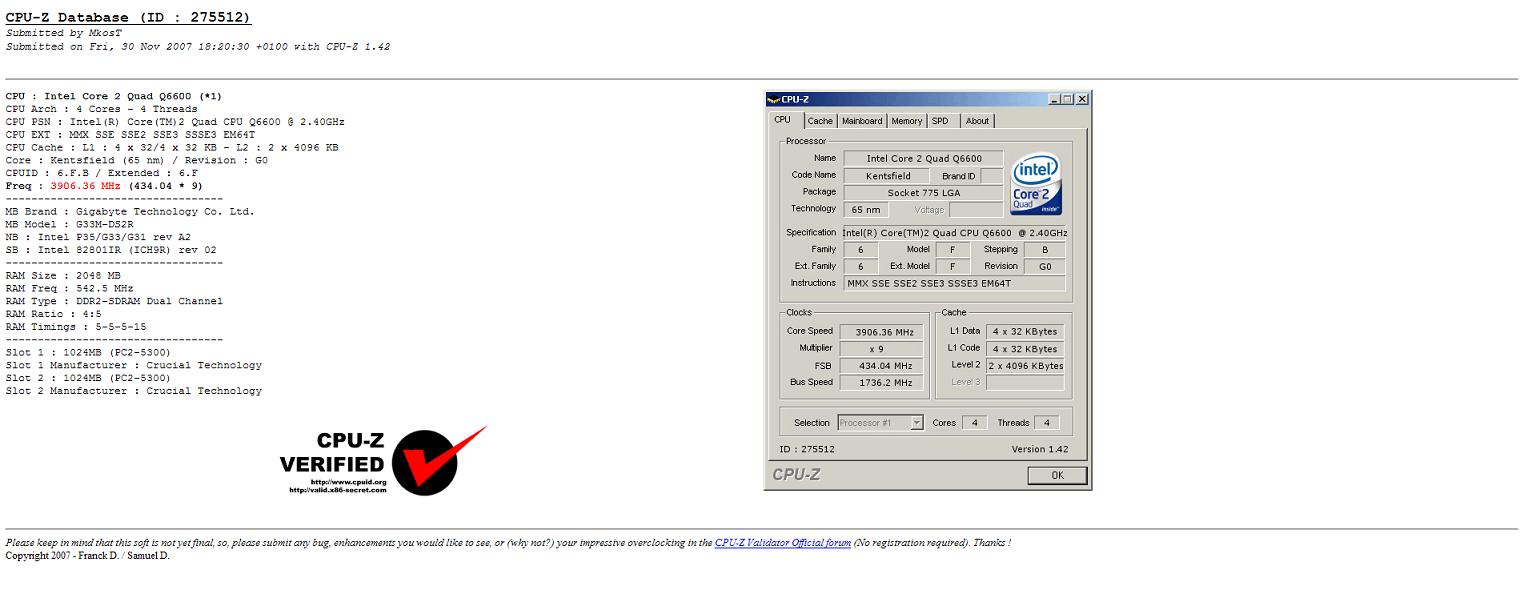Screen dimensions: 1524x590
Task: Click the 'RAM Ratio : 4:5' line
Action: 54,315
